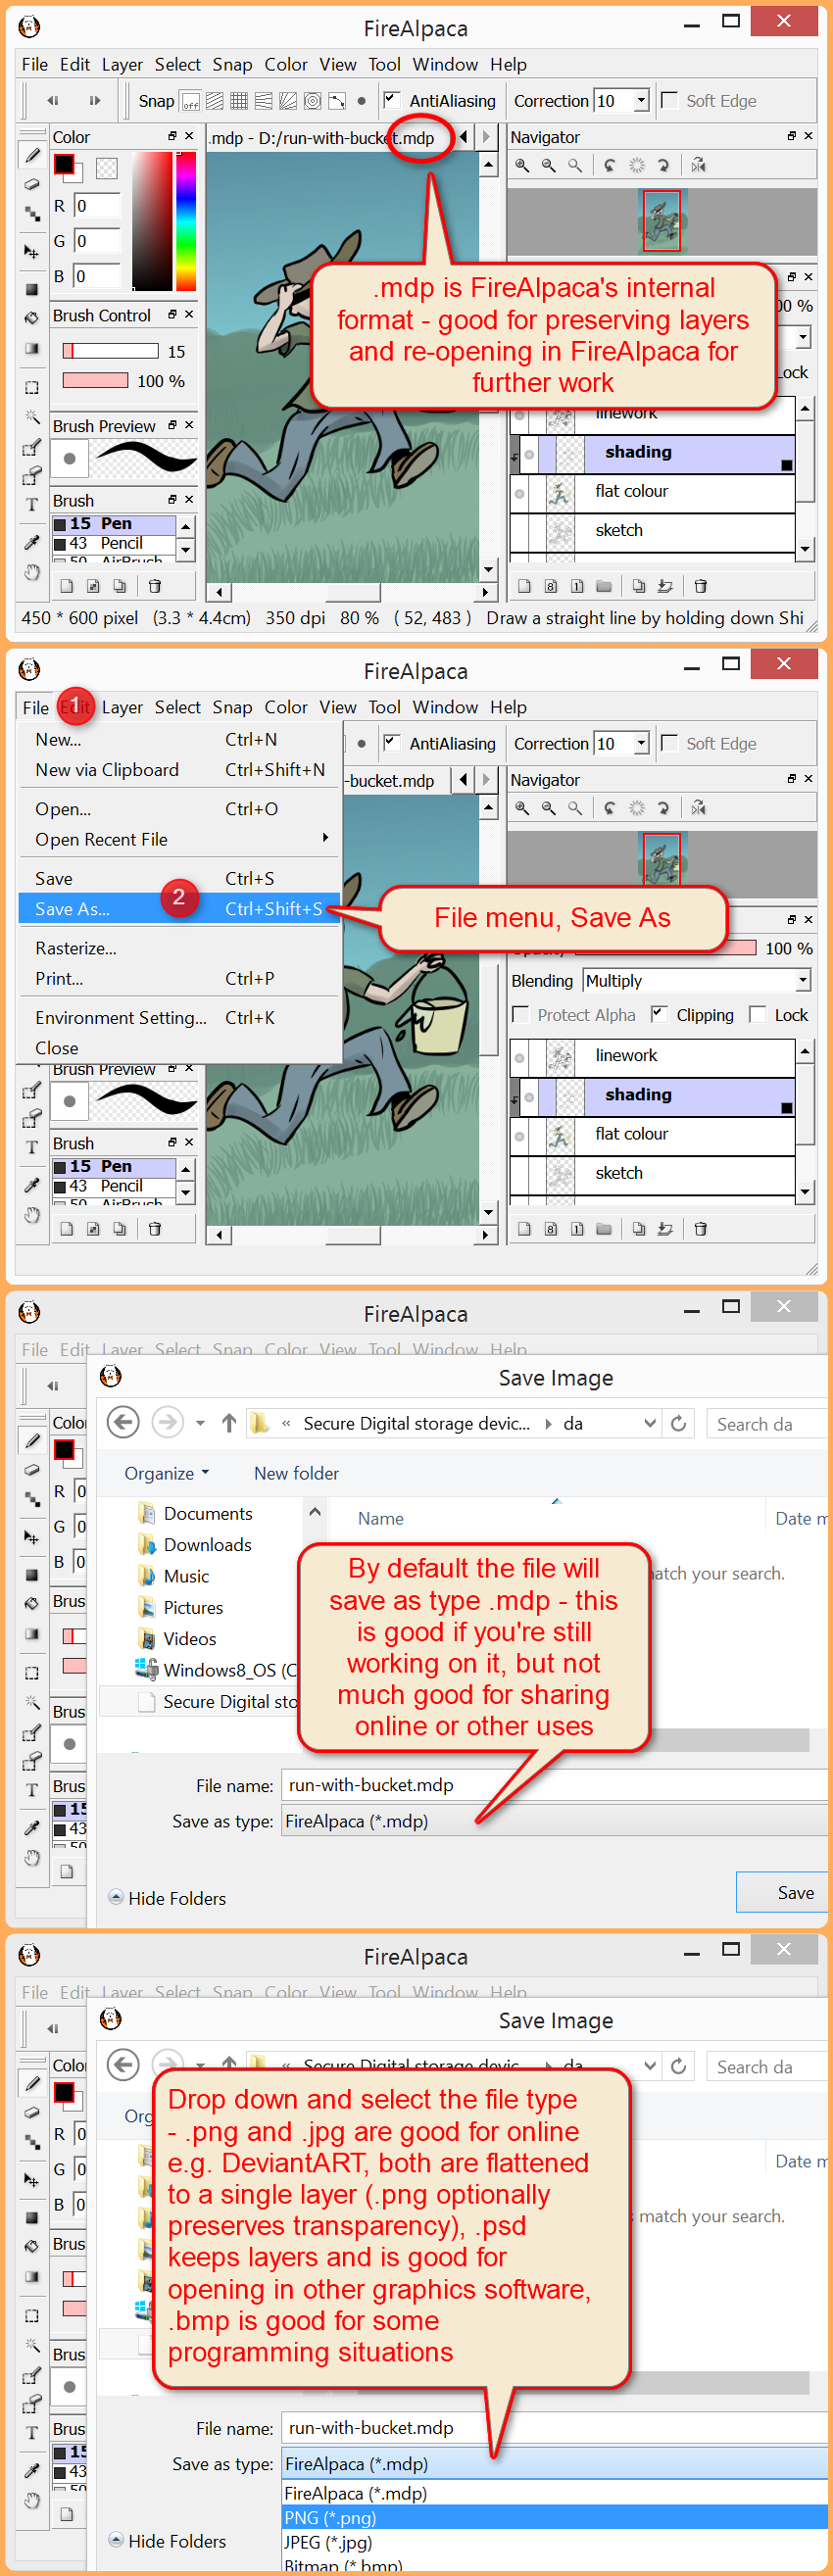Pick the Move tool in the top window
Screen dimensions: 833x2576
pos(32,251)
